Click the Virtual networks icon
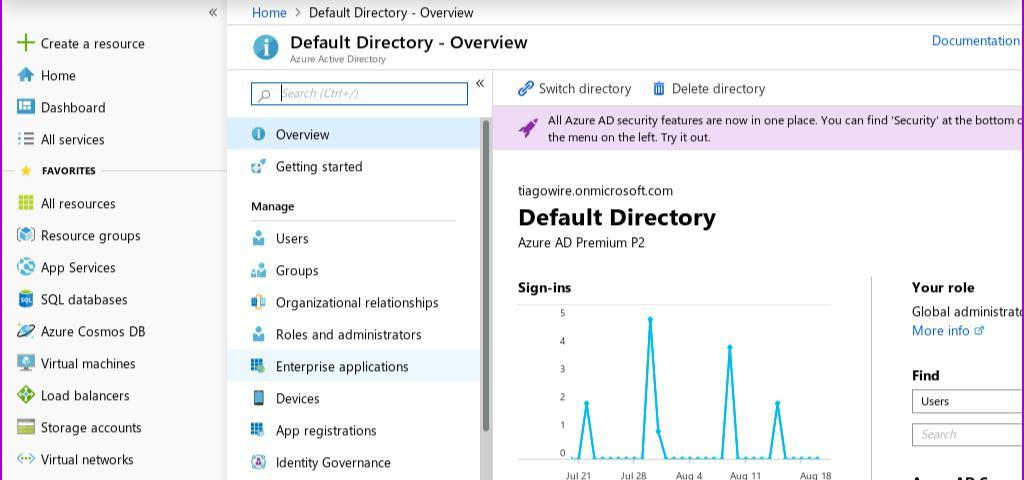1024x480 pixels. (25, 458)
